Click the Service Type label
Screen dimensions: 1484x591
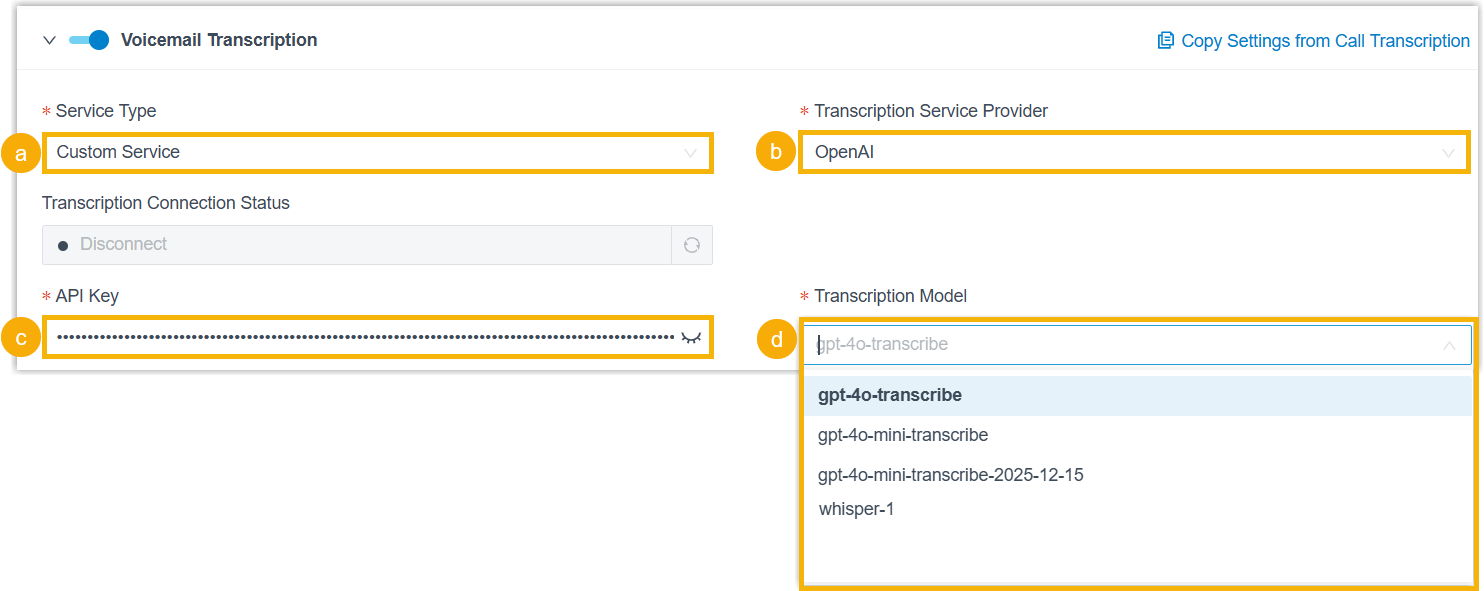(x=106, y=111)
